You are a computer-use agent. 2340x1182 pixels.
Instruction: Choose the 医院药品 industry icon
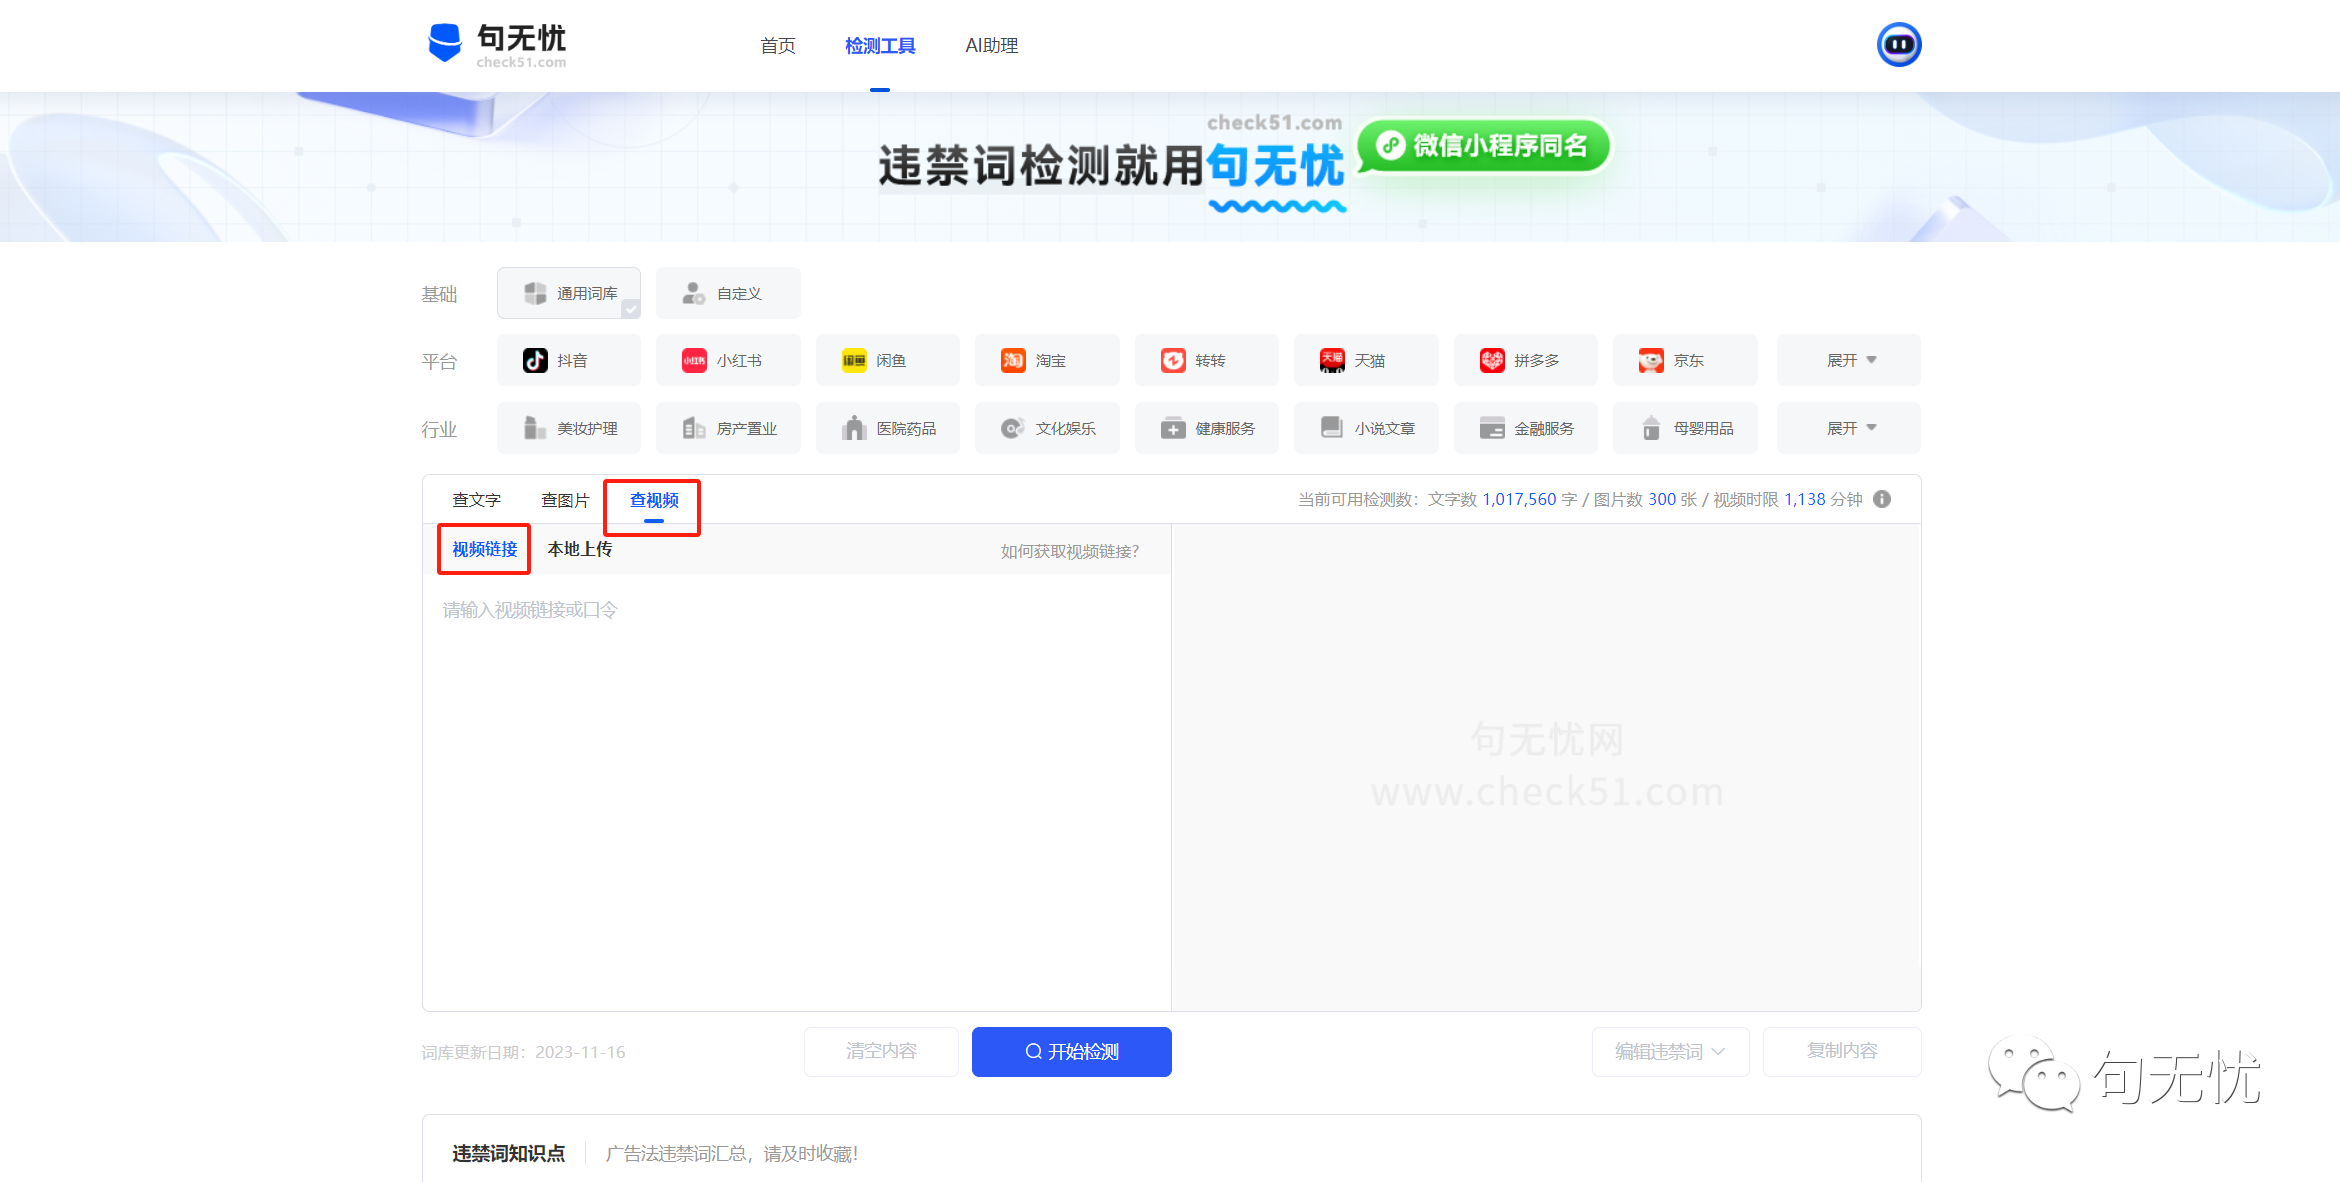coord(854,428)
